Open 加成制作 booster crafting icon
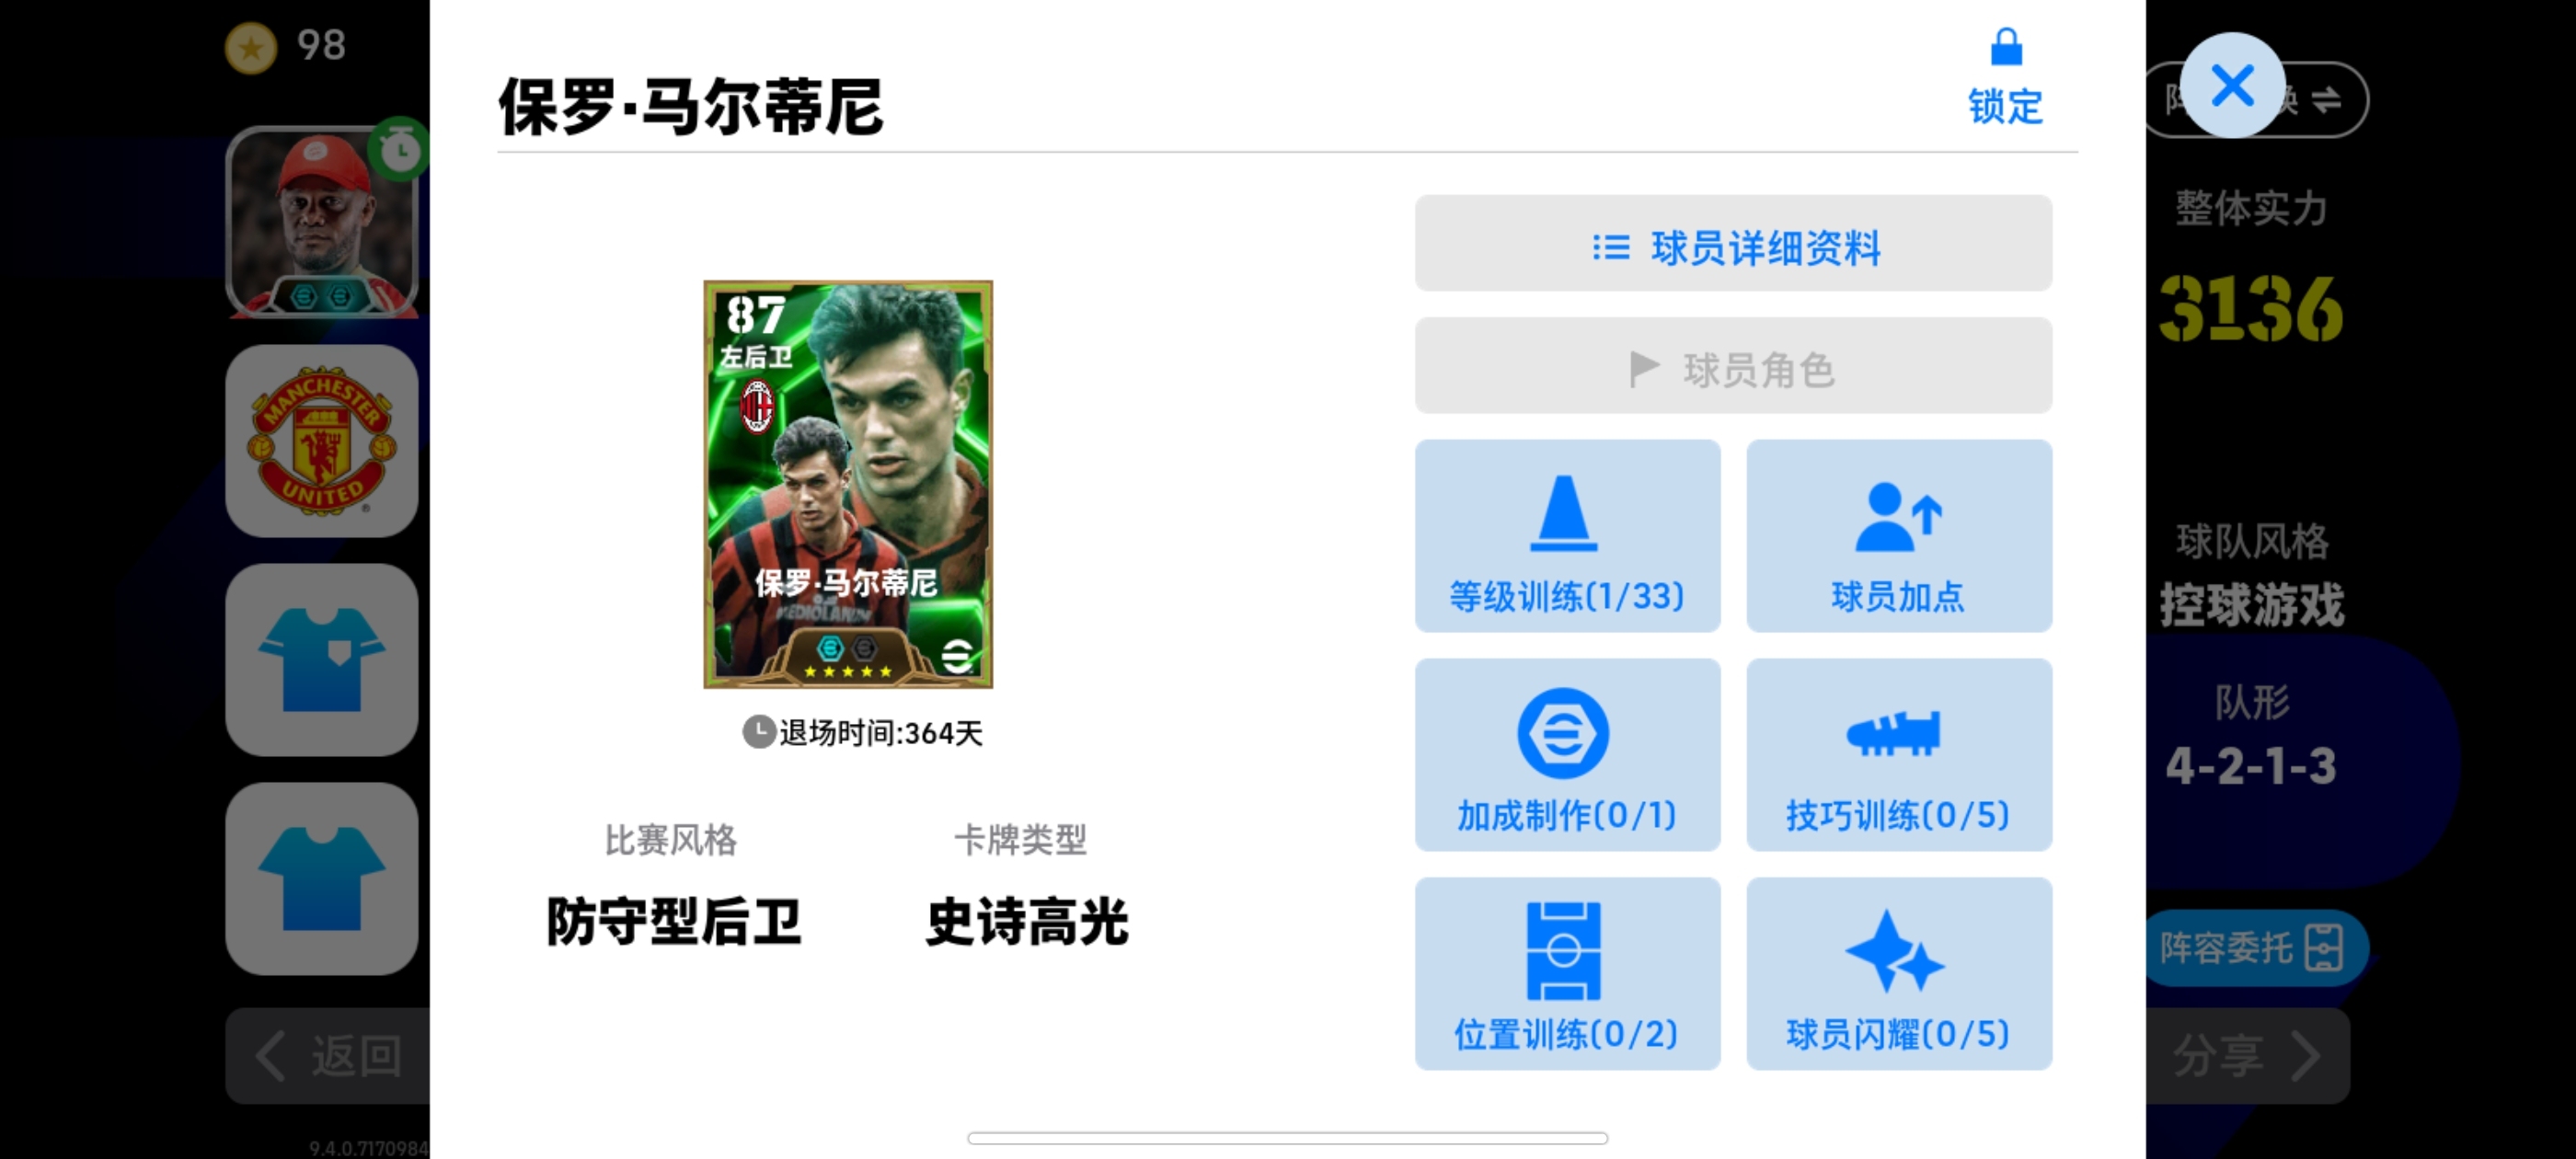Image resolution: width=2576 pixels, height=1159 pixels. 1567,755
